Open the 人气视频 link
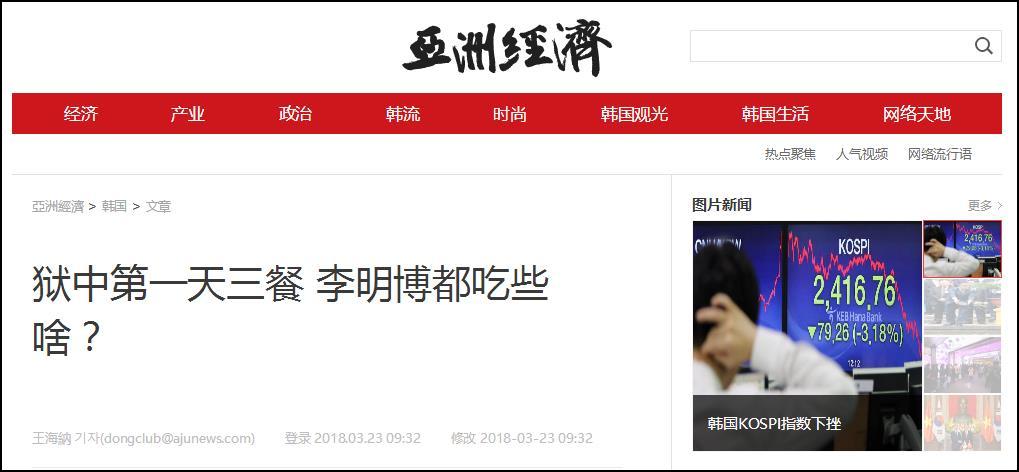The width and height of the screenshot is (1019, 472). coord(862,154)
